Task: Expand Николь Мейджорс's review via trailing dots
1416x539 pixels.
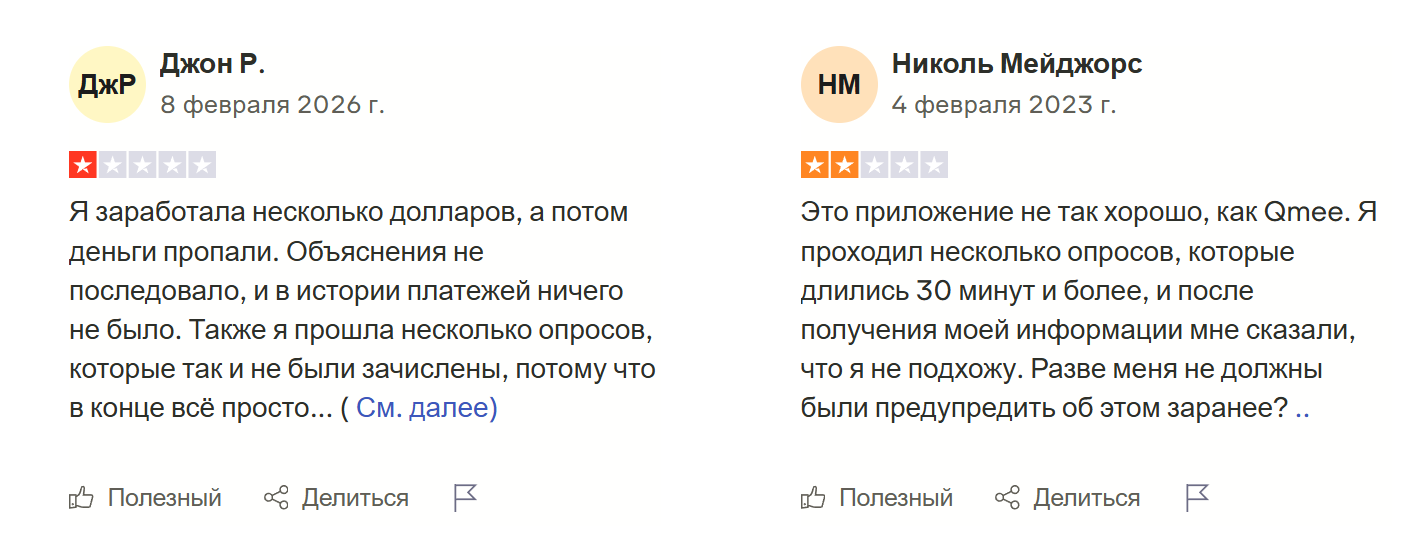Action: (1302, 409)
